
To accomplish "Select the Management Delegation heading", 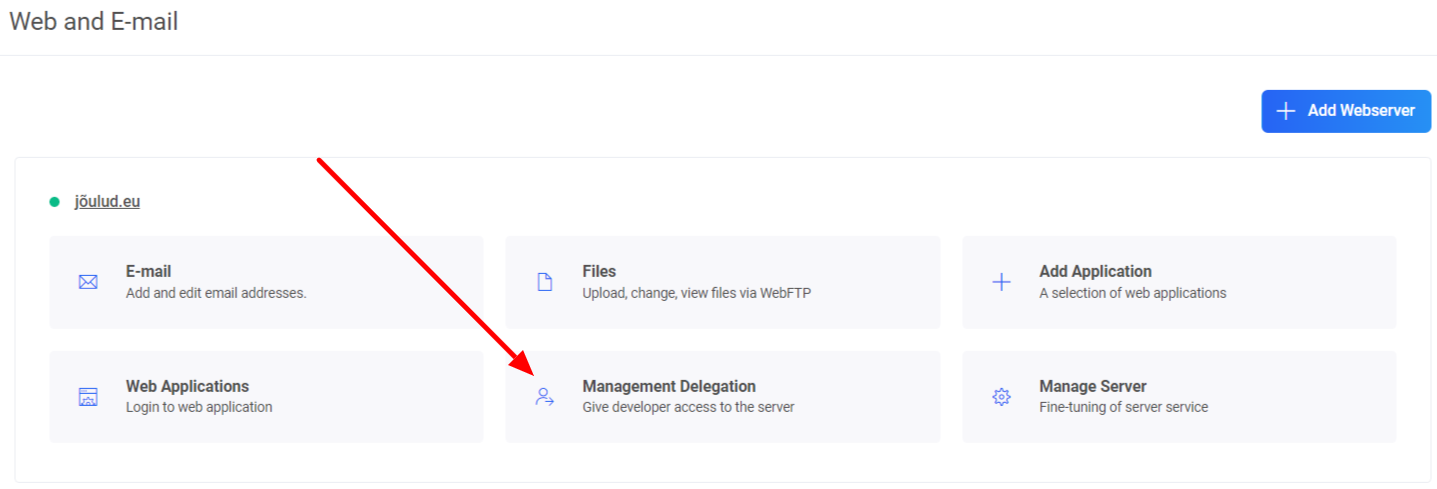I will point(669,386).
